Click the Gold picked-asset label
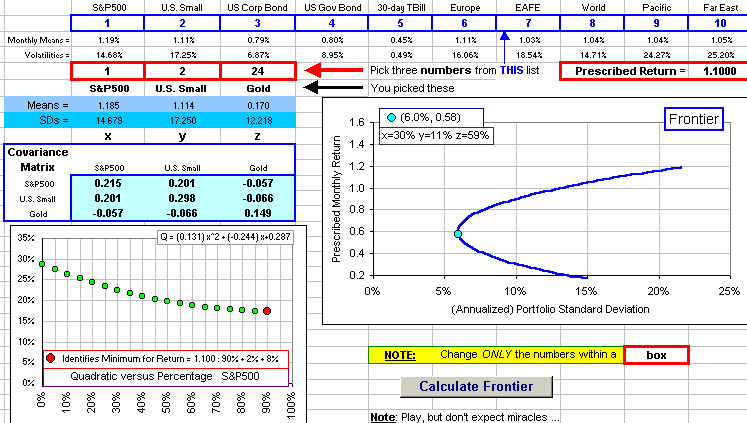Viewport: 747px width, 423px height. click(x=258, y=89)
